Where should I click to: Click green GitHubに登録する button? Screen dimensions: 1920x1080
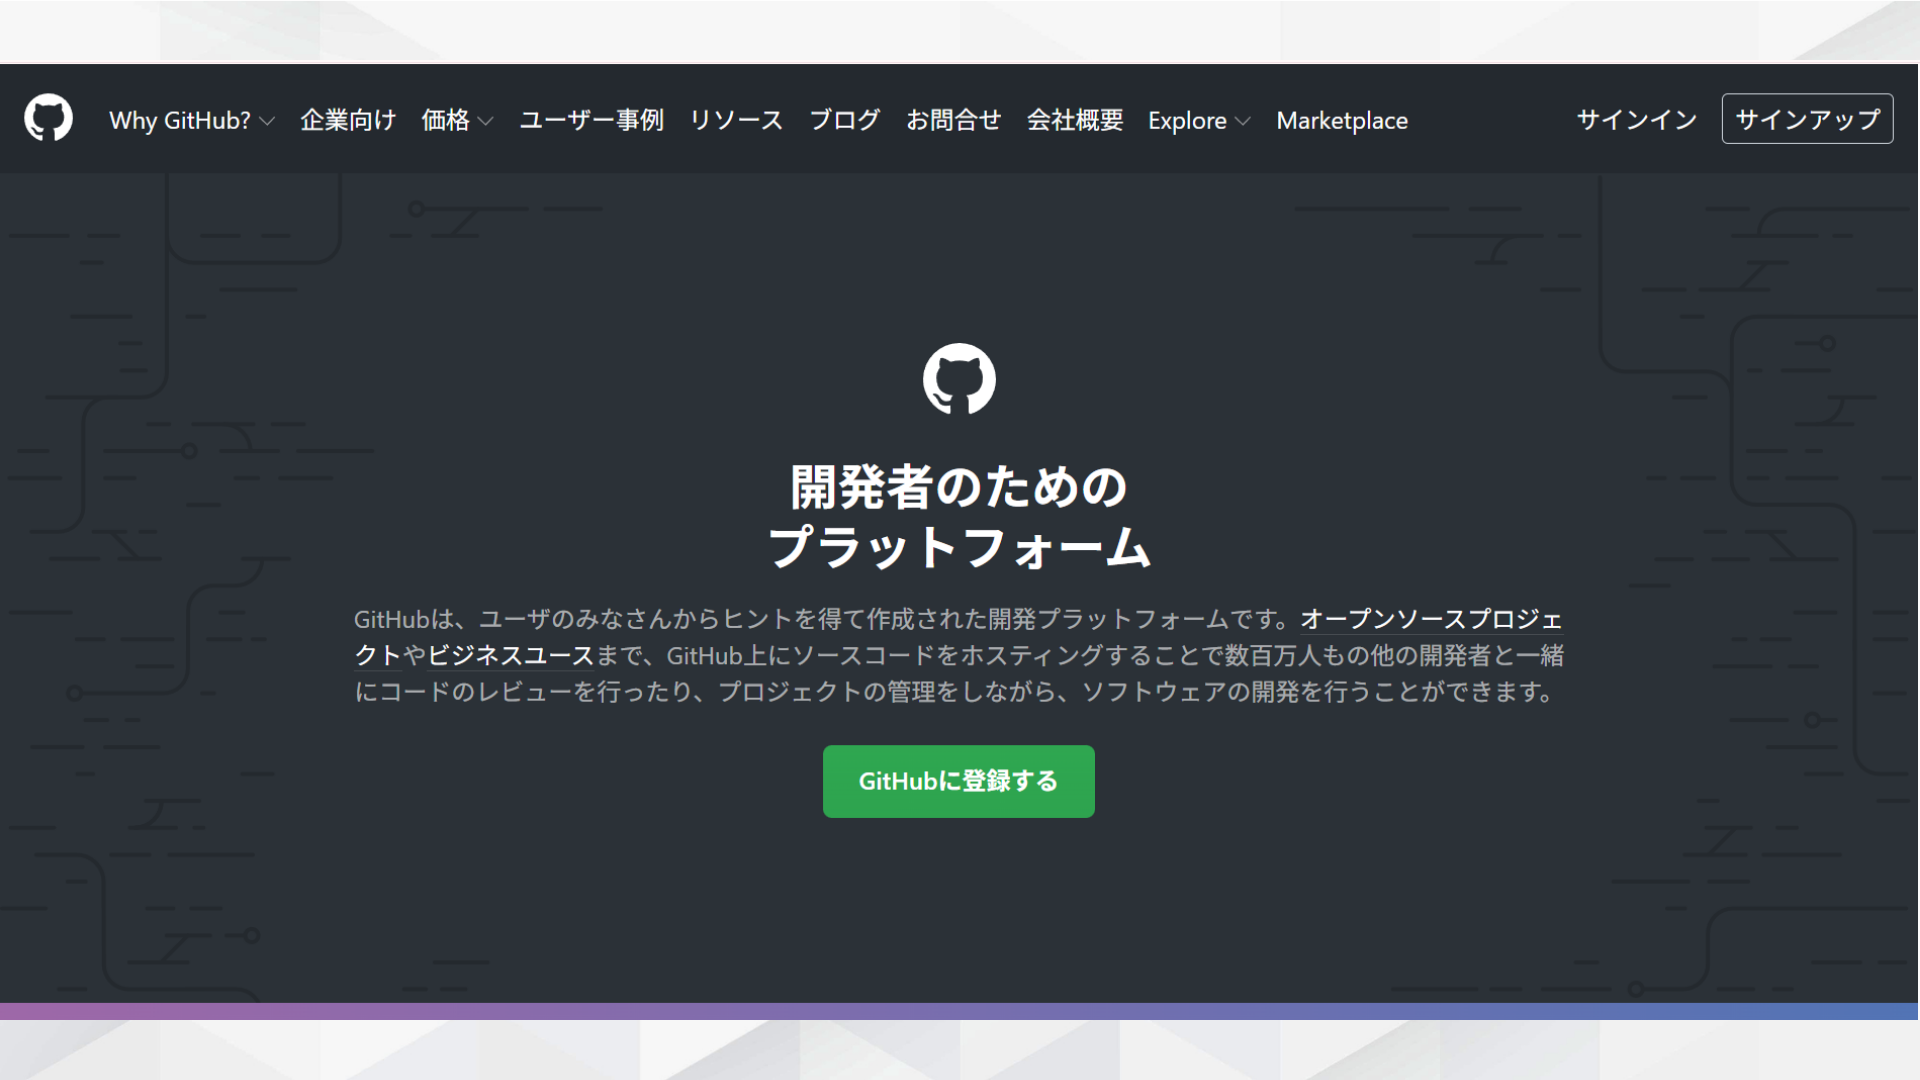click(958, 781)
